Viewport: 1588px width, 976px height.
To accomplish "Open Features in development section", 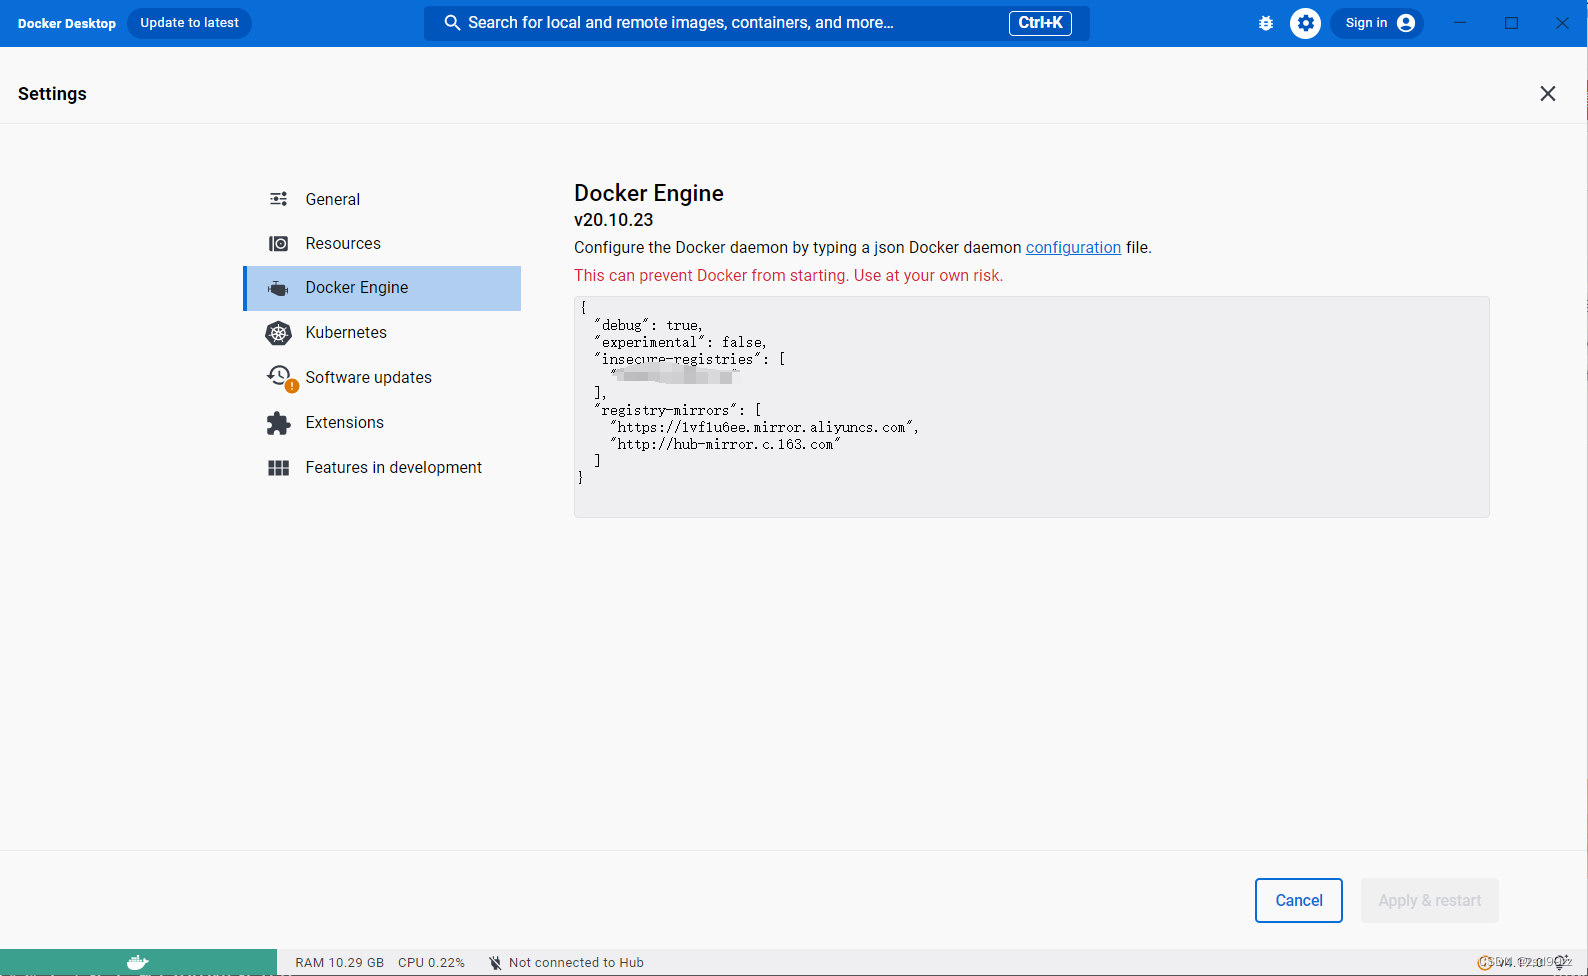I will point(382,468).
